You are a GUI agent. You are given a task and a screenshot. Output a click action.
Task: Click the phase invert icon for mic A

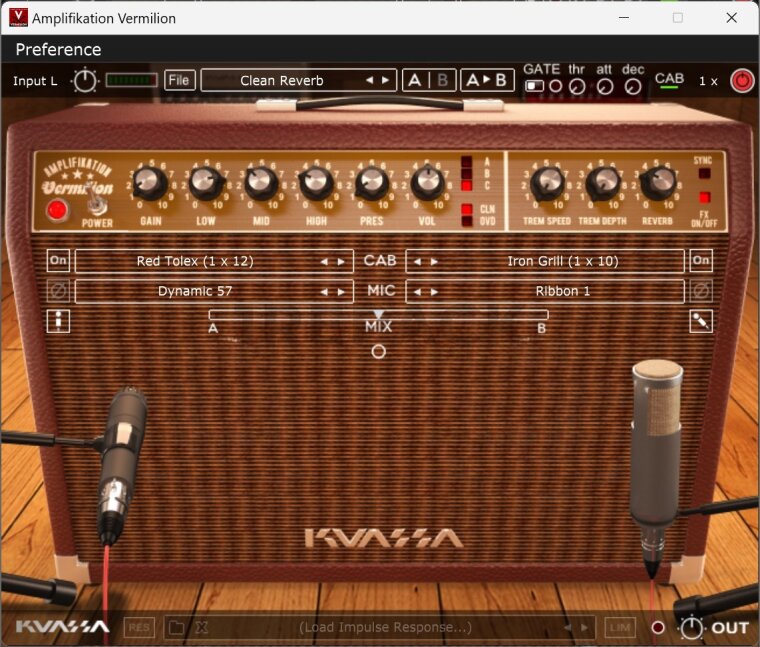click(58, 291)
